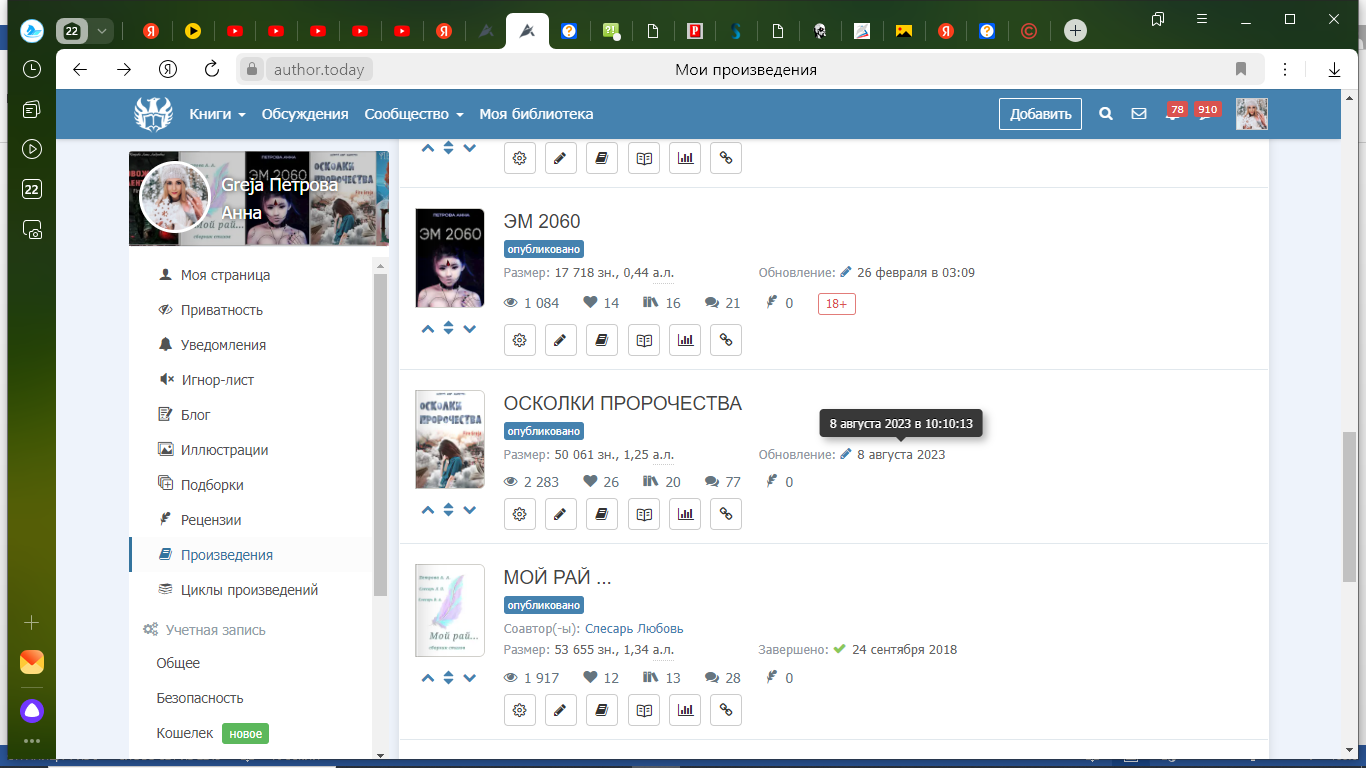1366x768 pixels.
Task: Open the reader icon for ЭМ 2060
Action: pos(644,340)
